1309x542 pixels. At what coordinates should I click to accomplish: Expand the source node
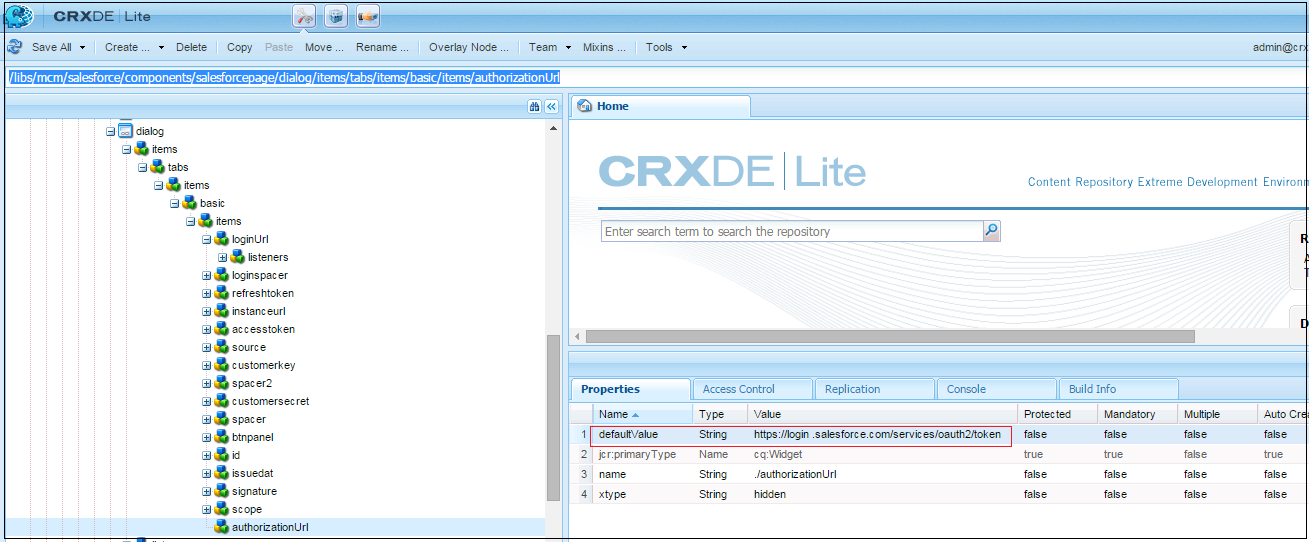tap(206, 347)
